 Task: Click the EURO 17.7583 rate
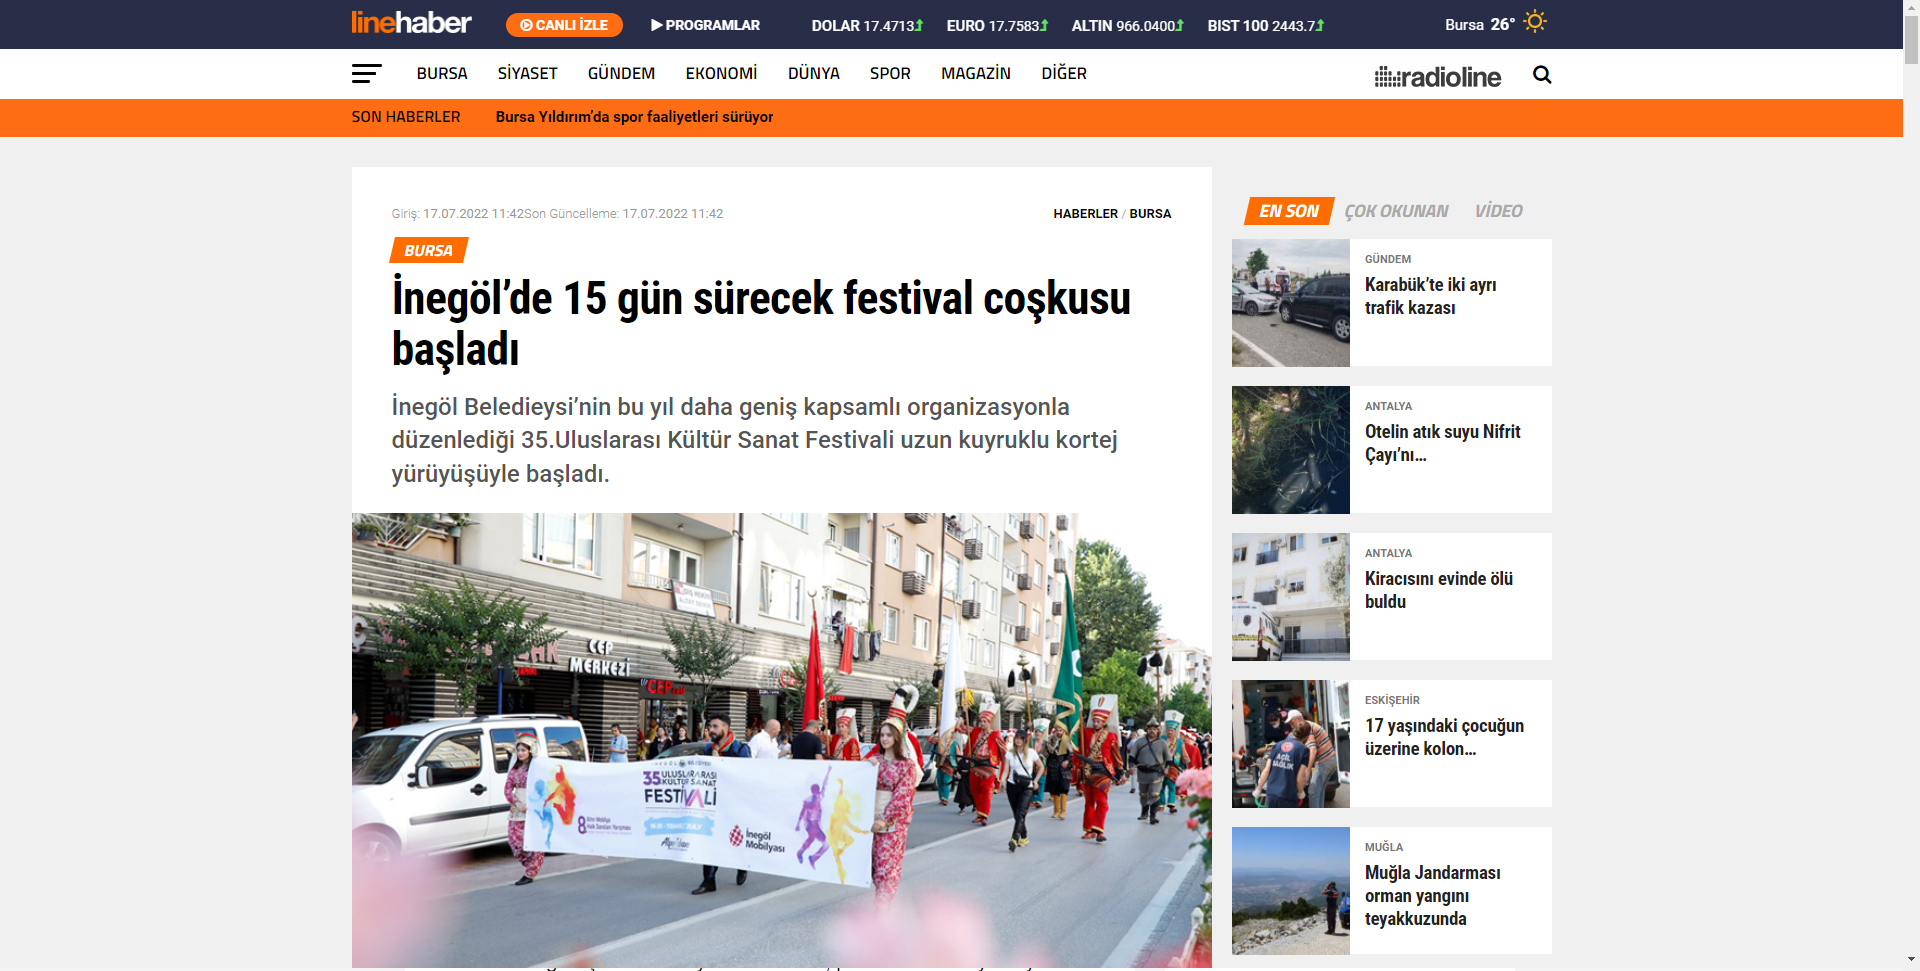tap(997, 26)
